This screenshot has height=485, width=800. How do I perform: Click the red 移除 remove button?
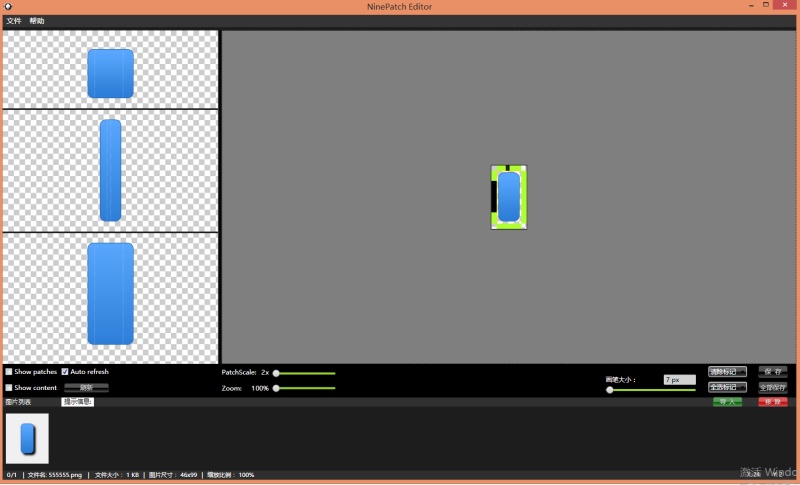772,402
